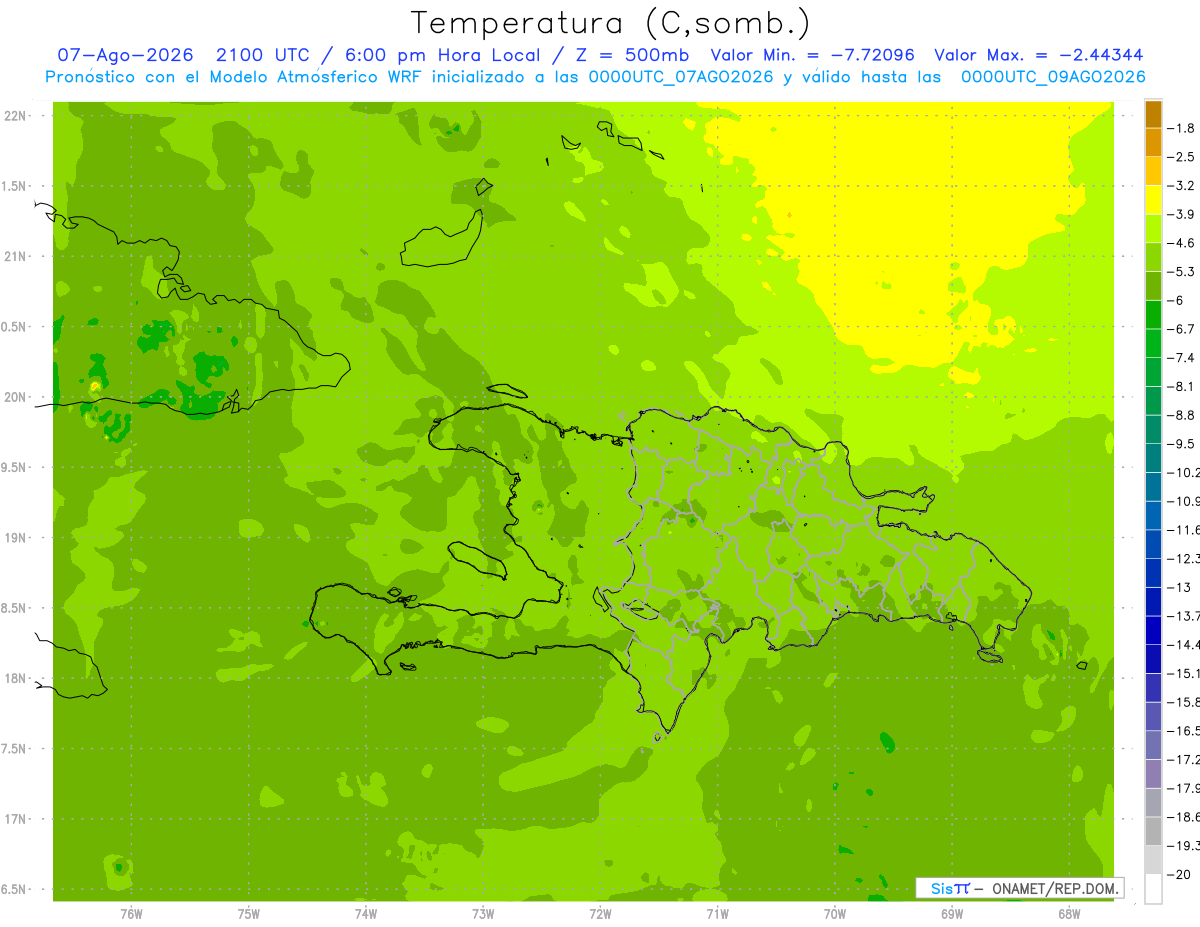Click "Valor Min. = -7.72096"
Screen dimensions: 1200x927
pos(812,55)
